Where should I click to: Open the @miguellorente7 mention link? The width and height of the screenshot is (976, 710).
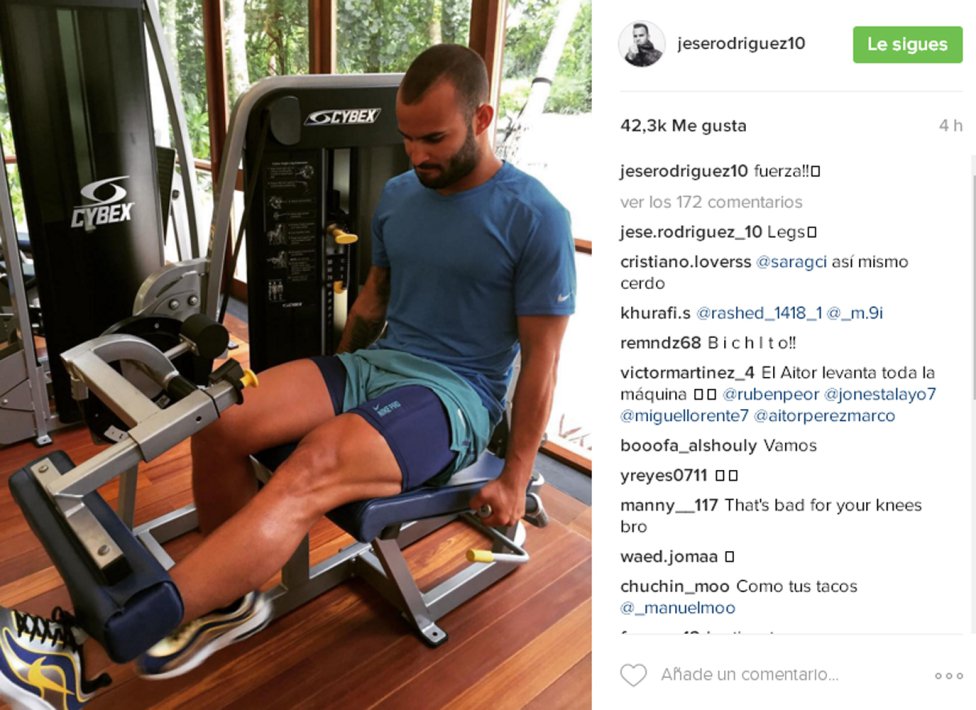click(684, 416)
